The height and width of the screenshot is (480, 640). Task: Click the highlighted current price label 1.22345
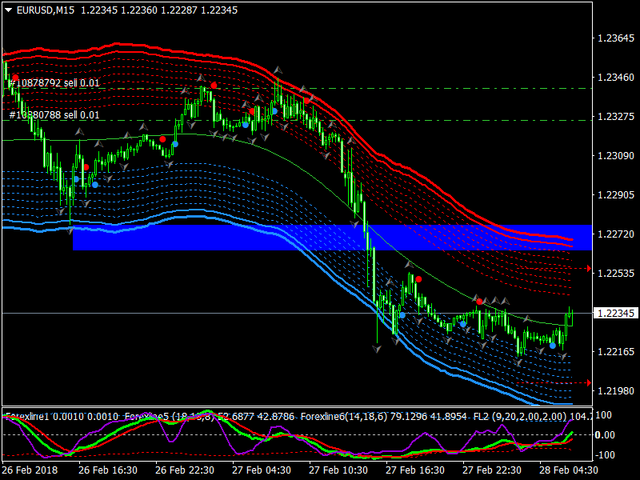click(x=616, y=313)
